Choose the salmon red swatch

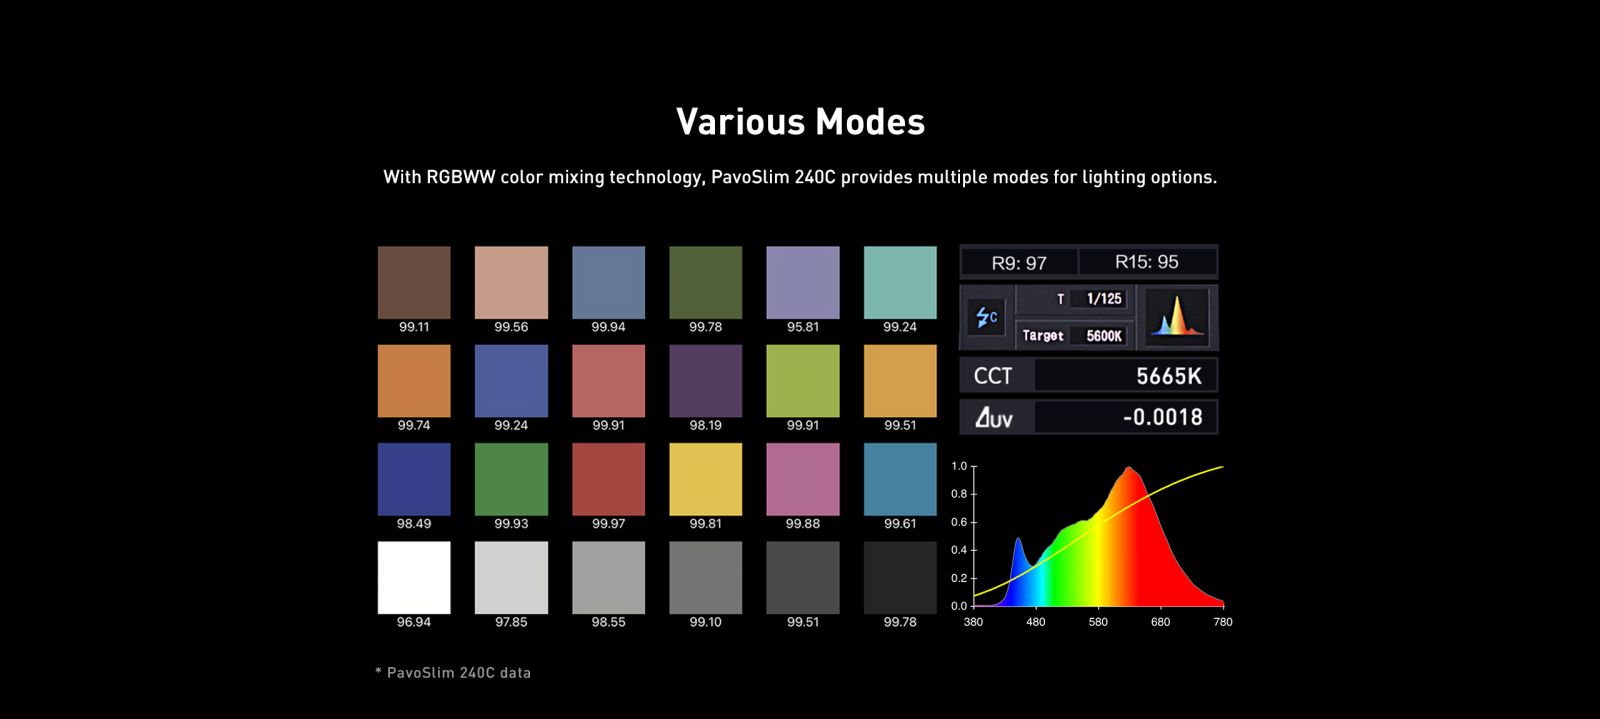pyautogui.click(x=608, y=381)
